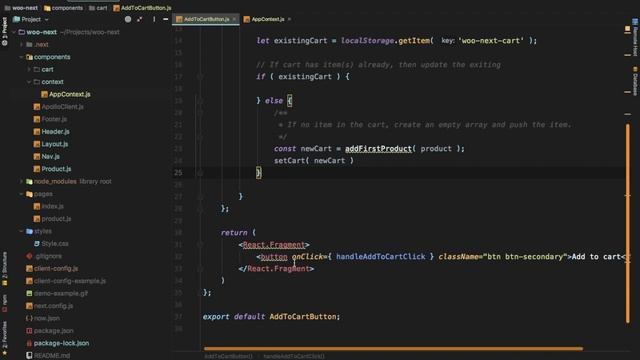
Task: Close the AddToCartButton.js editor tab
Action: pos(234,19)
